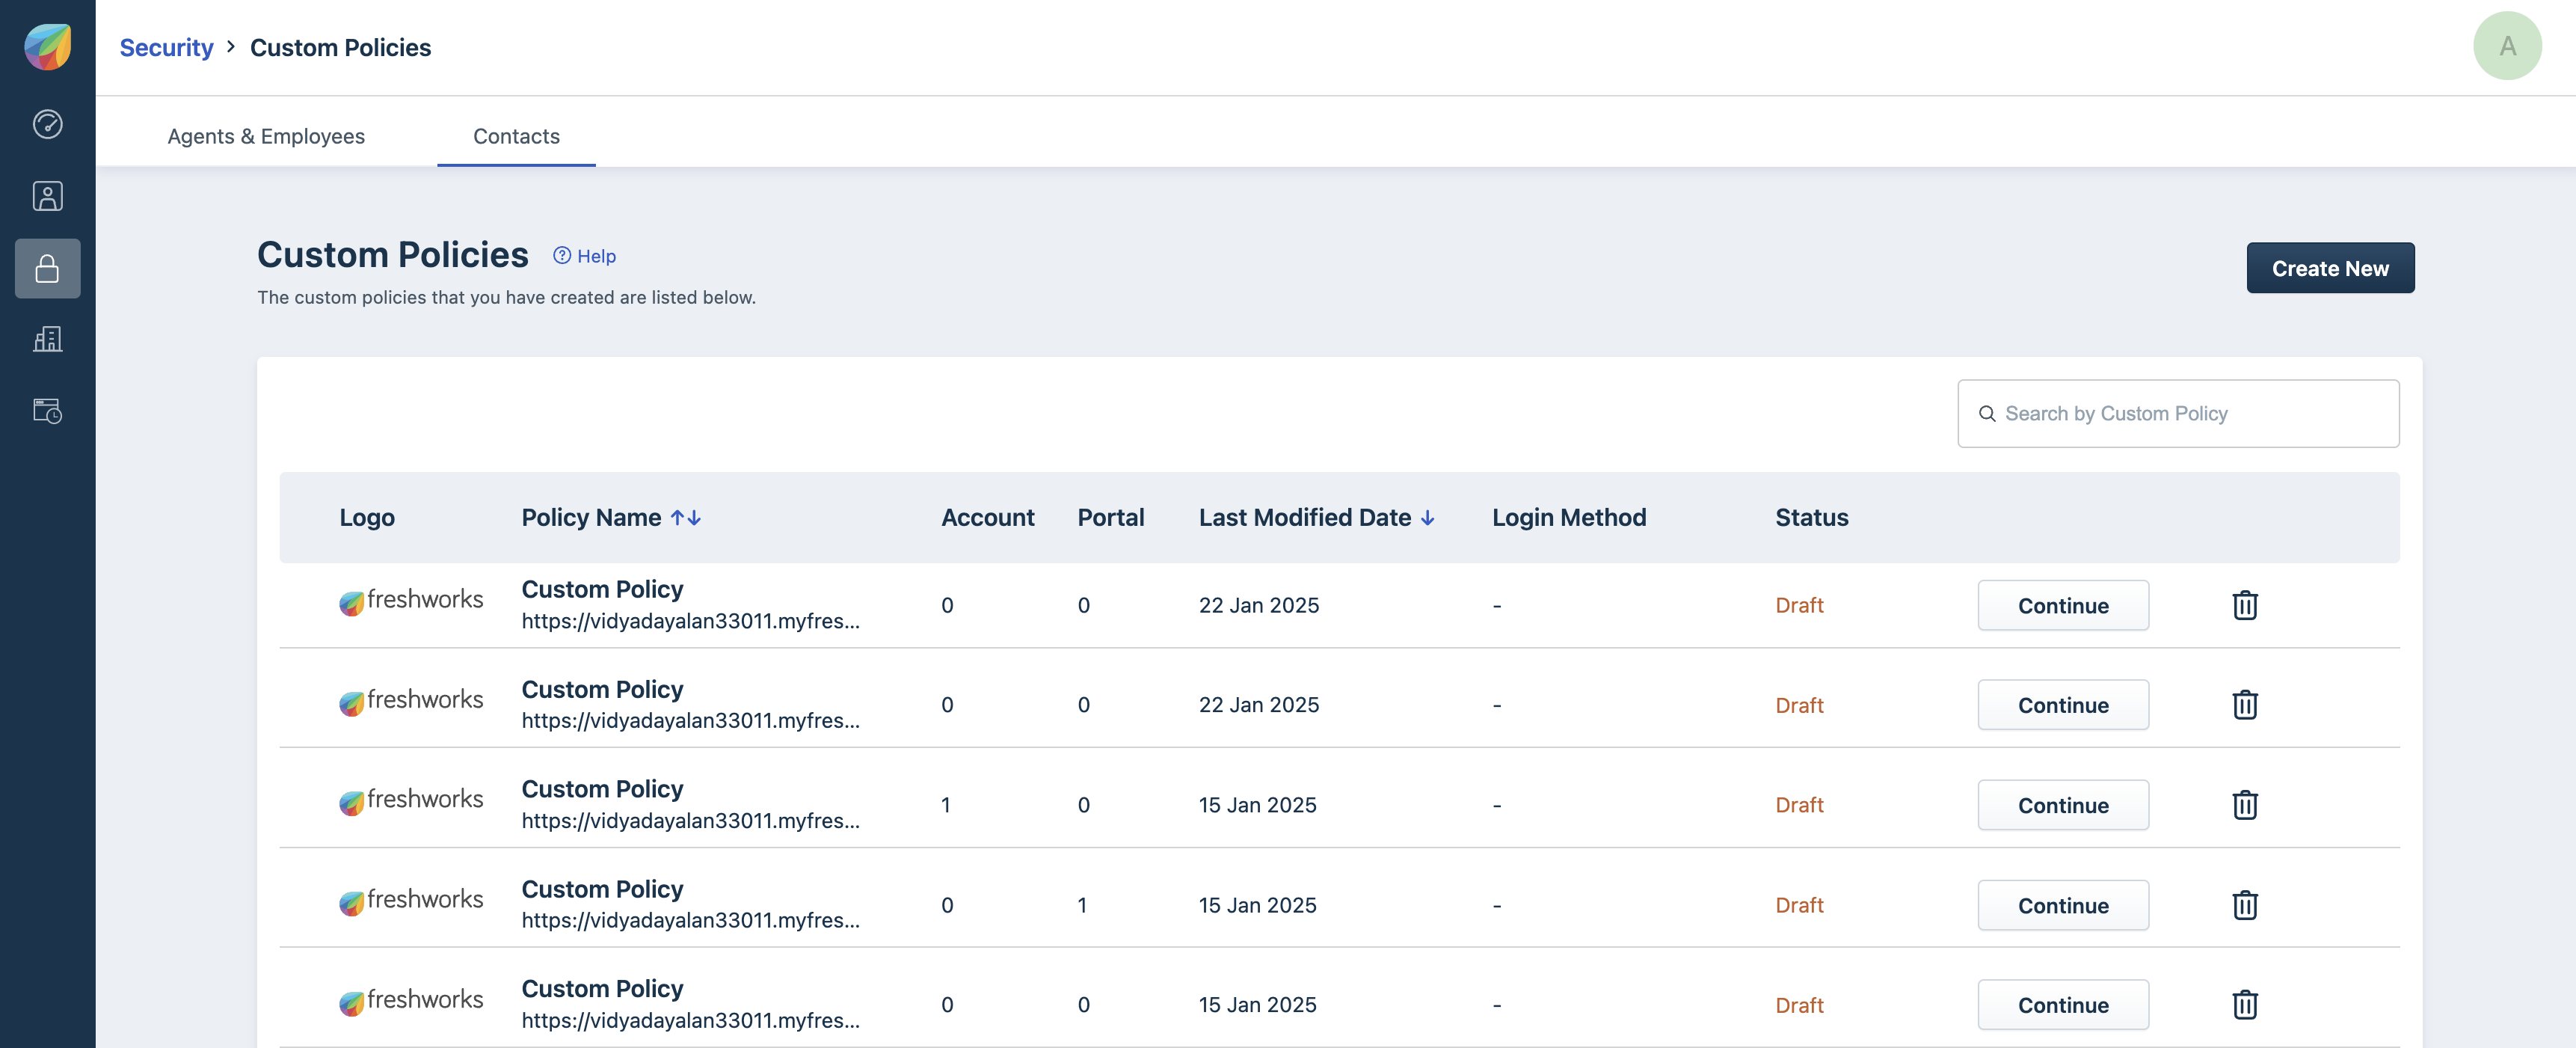Click Continue on the first draft policy
The height and width of the screenshot is (1048, 2576).
[2062, 605]
